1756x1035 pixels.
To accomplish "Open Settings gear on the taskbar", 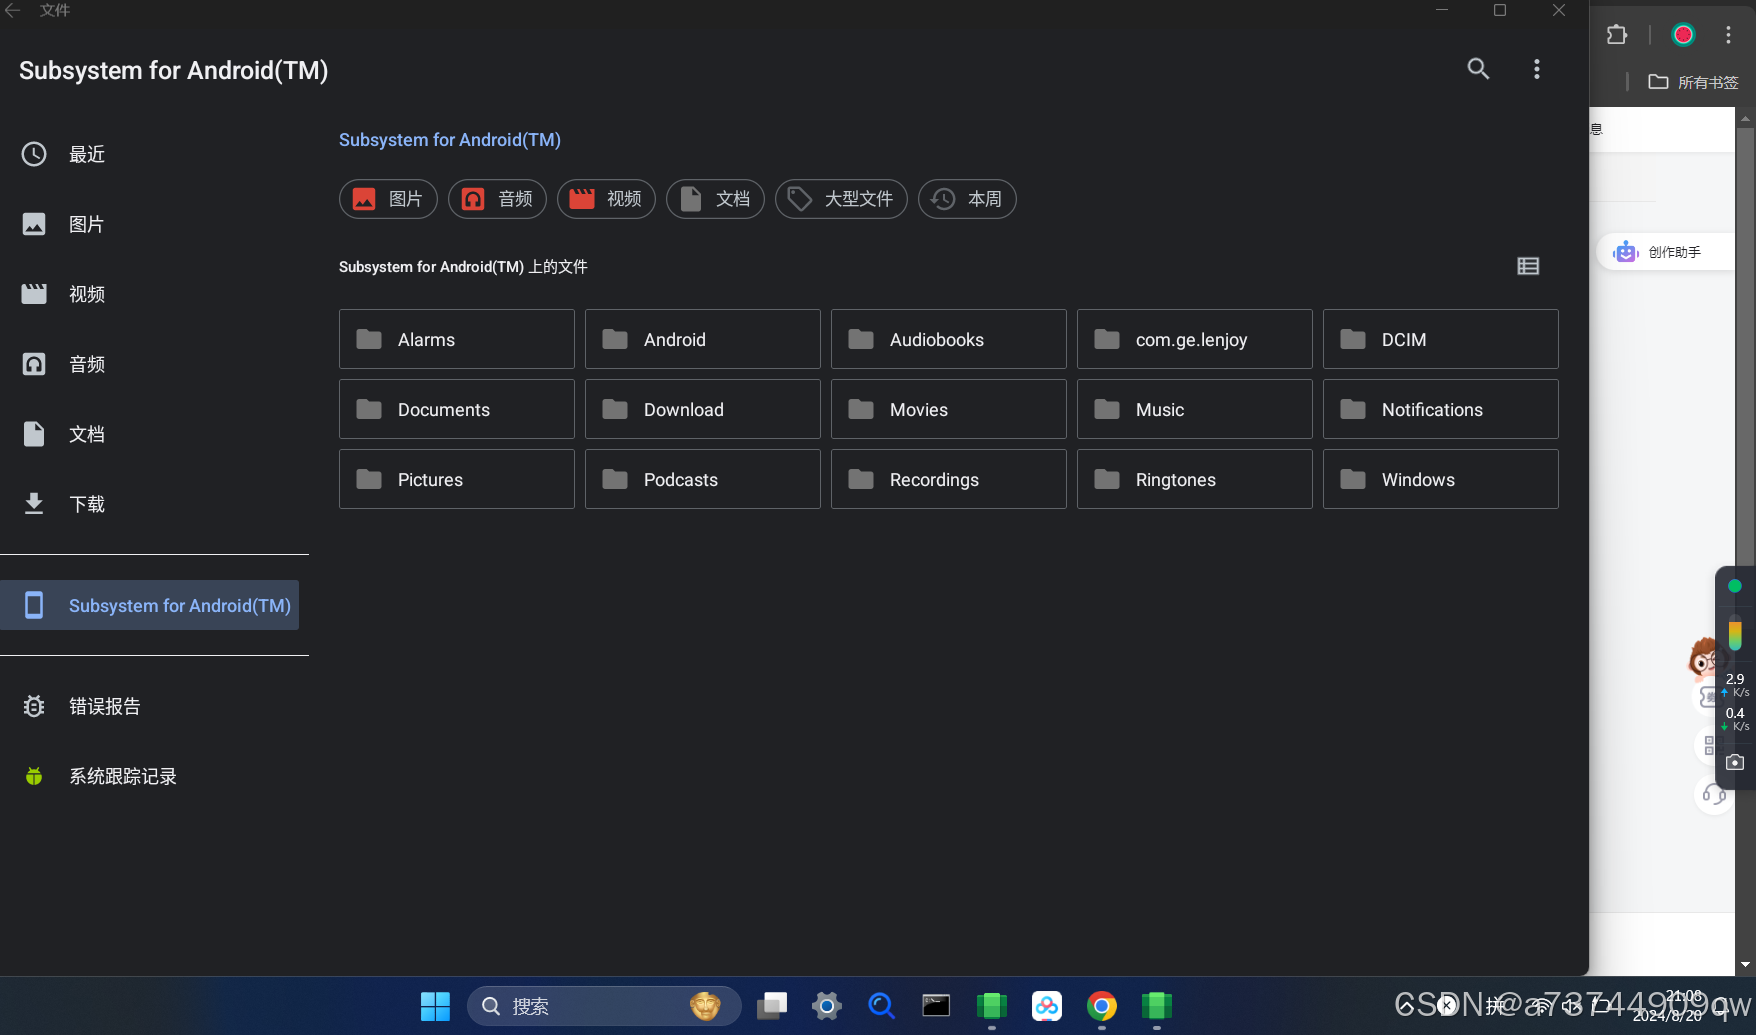I will pyautogui.click(x=827, y=1006).
